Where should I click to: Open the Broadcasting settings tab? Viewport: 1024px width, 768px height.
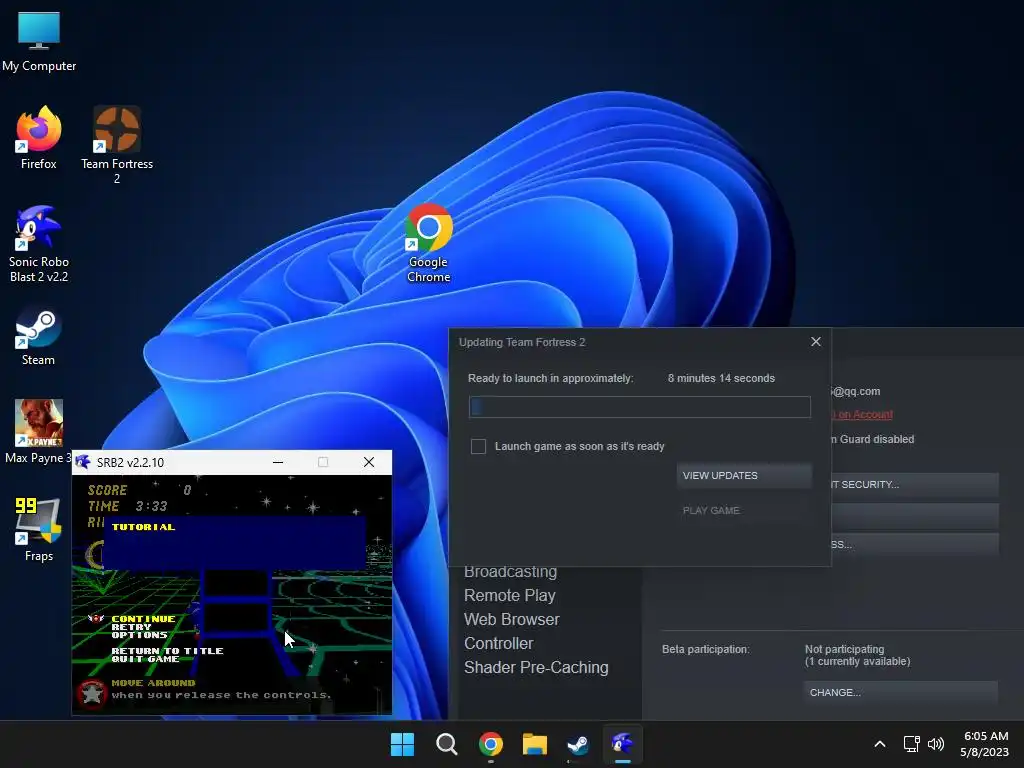coord(511,571)
